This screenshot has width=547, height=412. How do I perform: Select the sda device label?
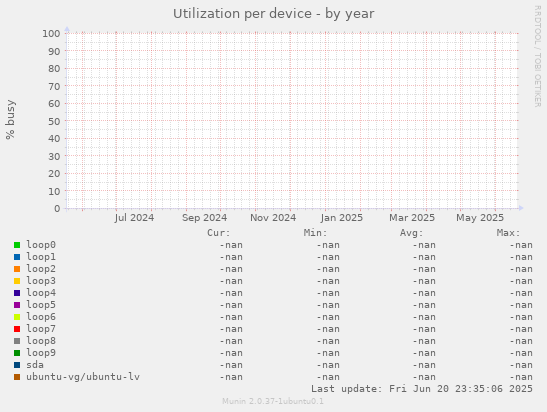click(x=35, y=365)
